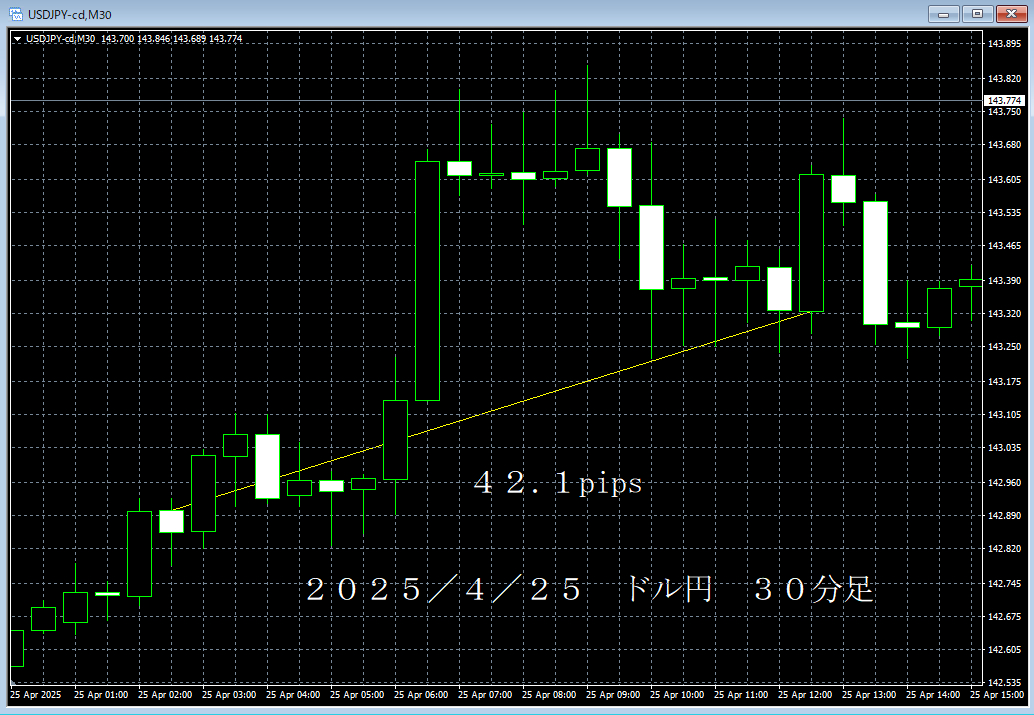The height and width of the screenshot is (715, 1034).
Task: Maximize the USDJPY-cd,M30 chart window
Action: (977, 14)
